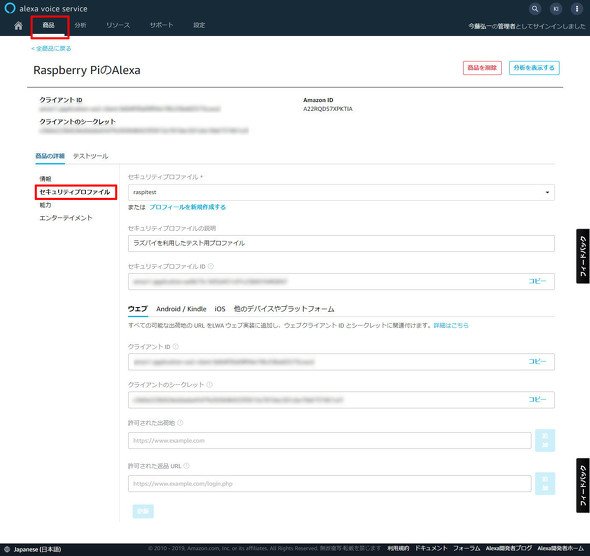Switch to the テストツール tab
The height and width of the screenshot is (556, 590).
click(x=90, y=156)
